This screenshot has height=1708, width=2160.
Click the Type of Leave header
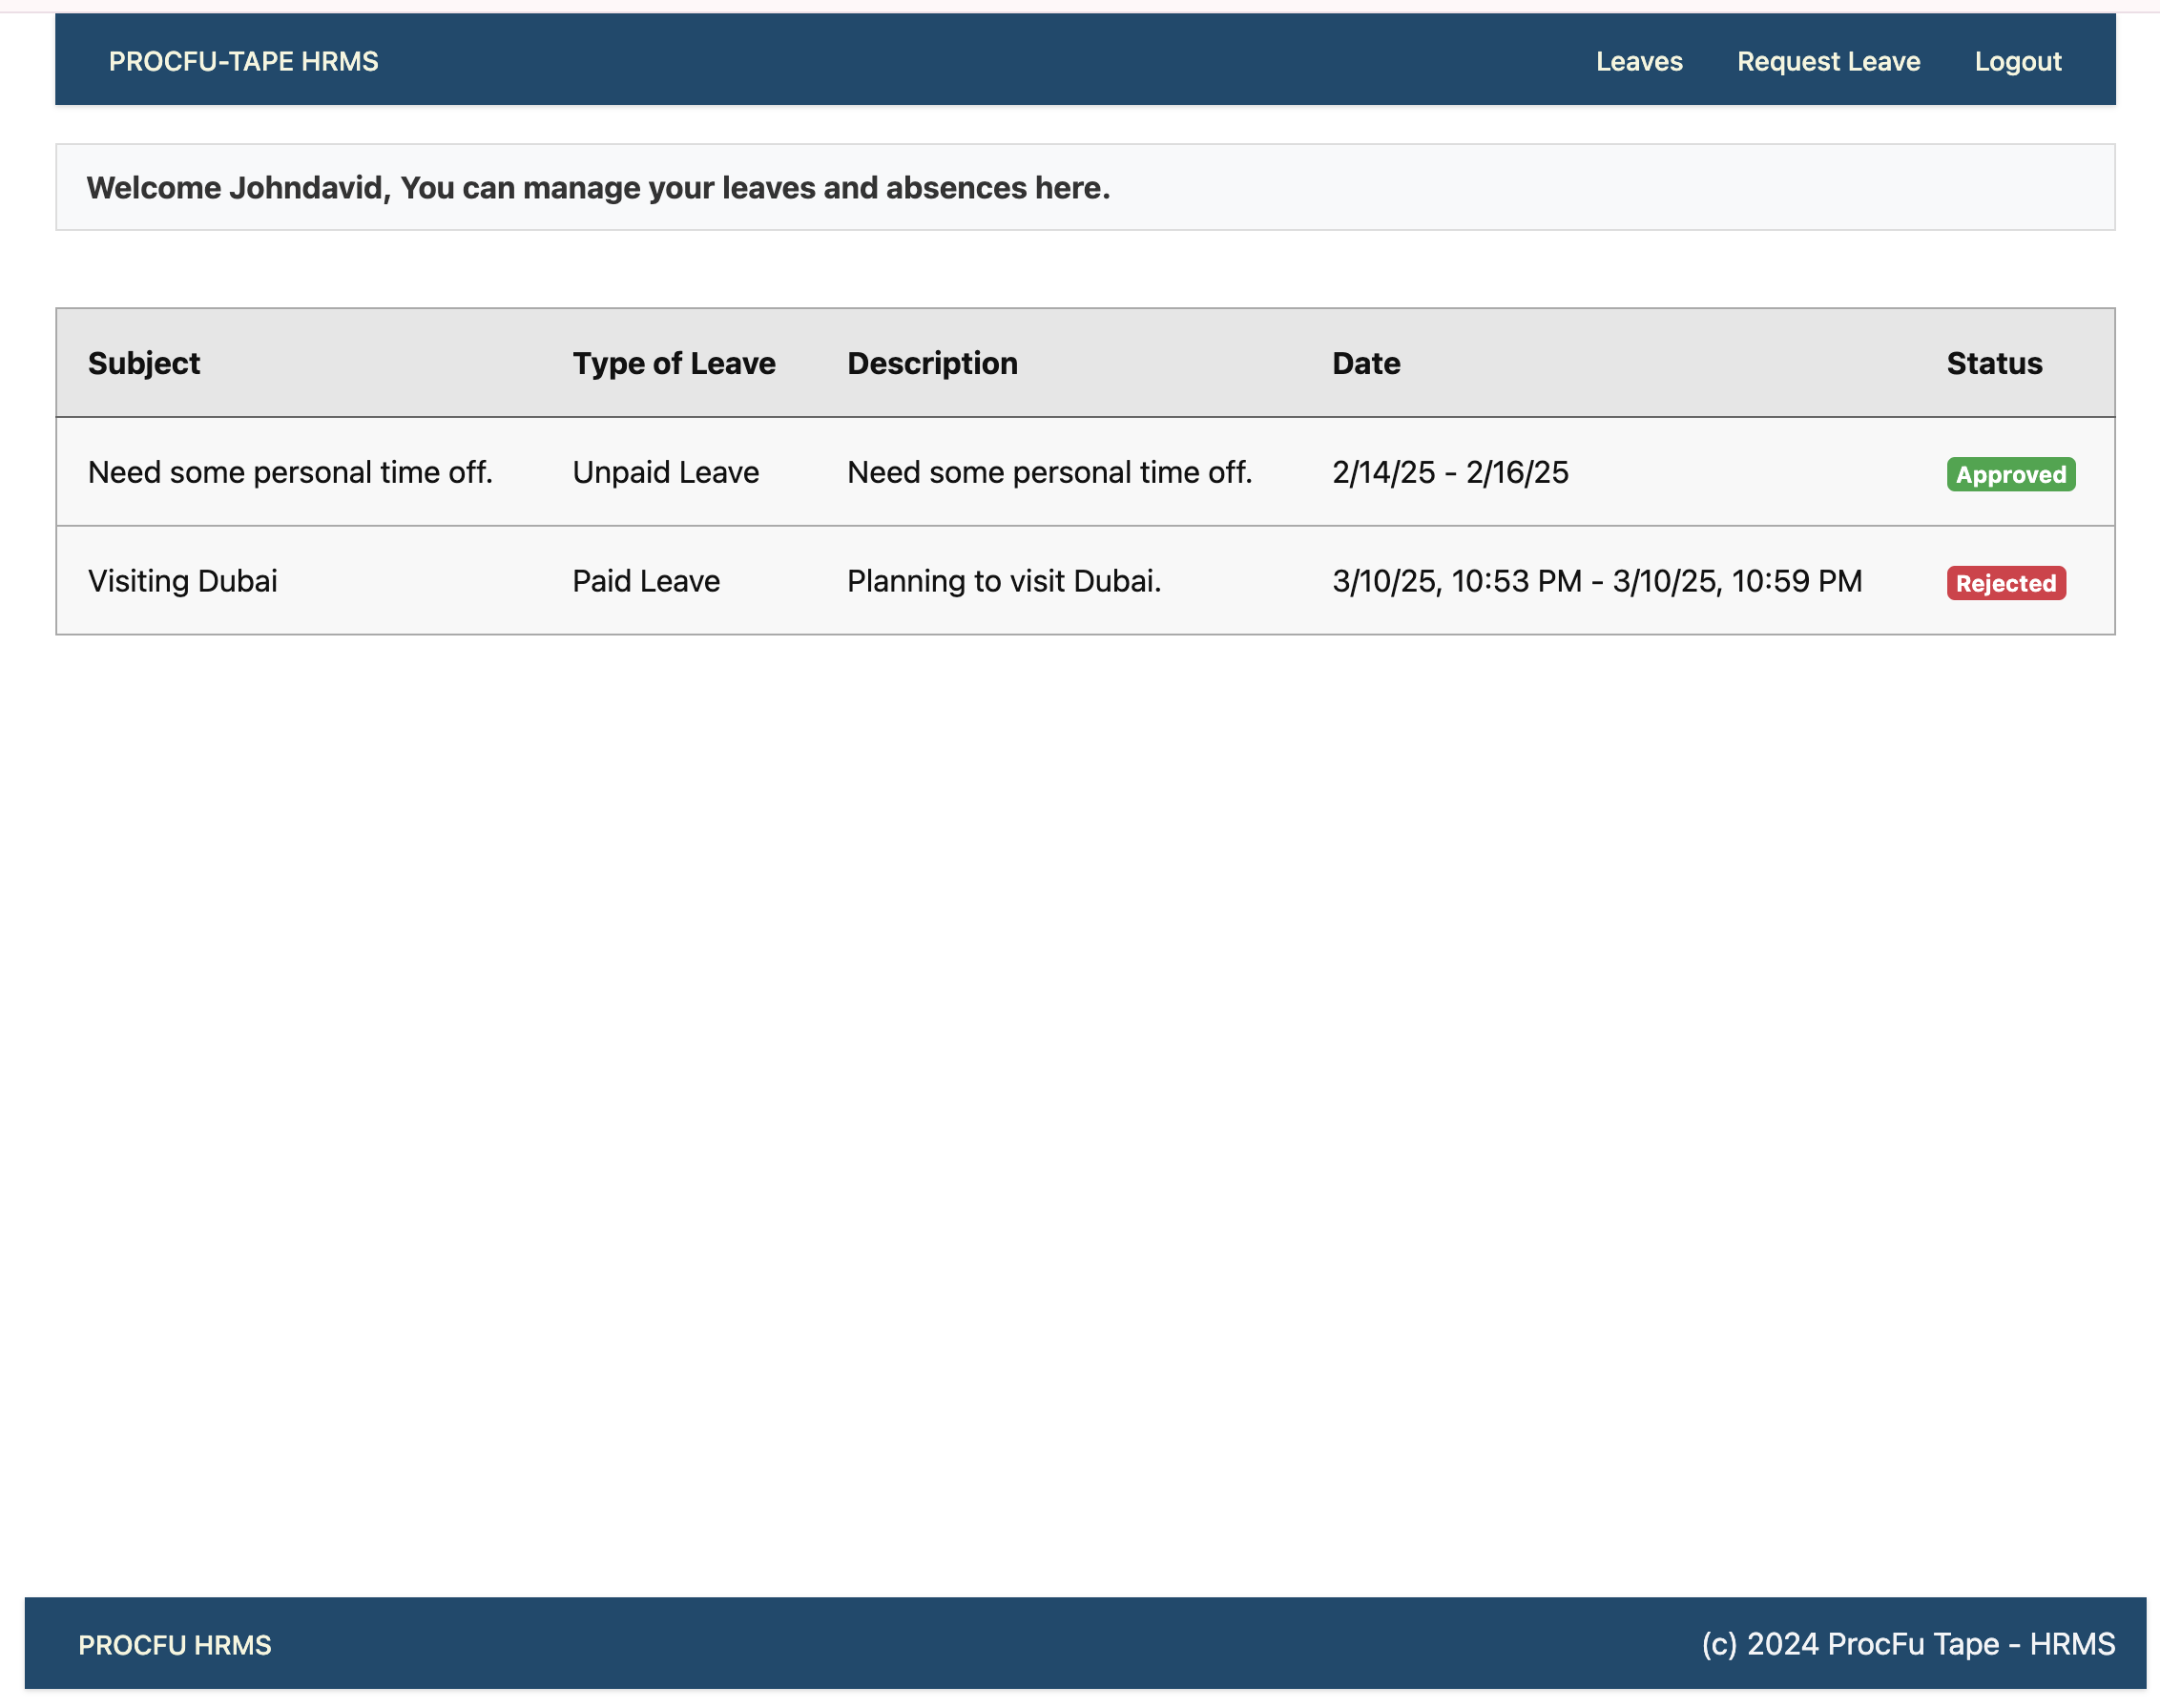pyautogui.click(x=673, y=363)
